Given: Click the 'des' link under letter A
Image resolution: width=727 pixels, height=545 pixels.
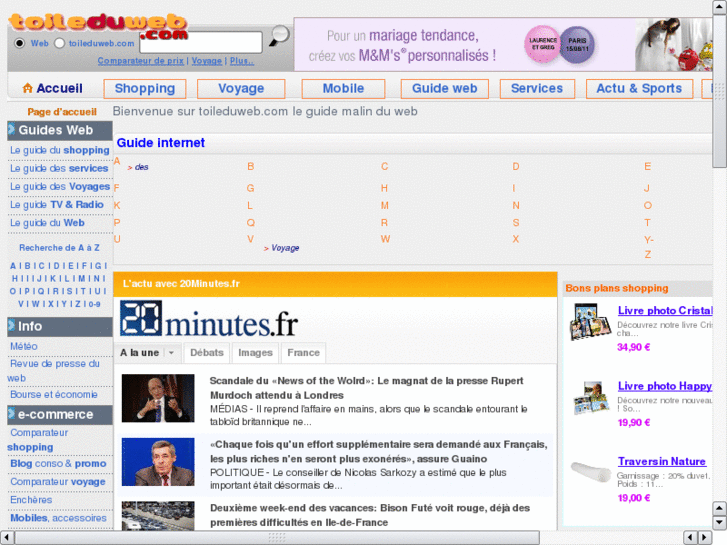Looking at the screenshot, I should (x=141, y=167).
